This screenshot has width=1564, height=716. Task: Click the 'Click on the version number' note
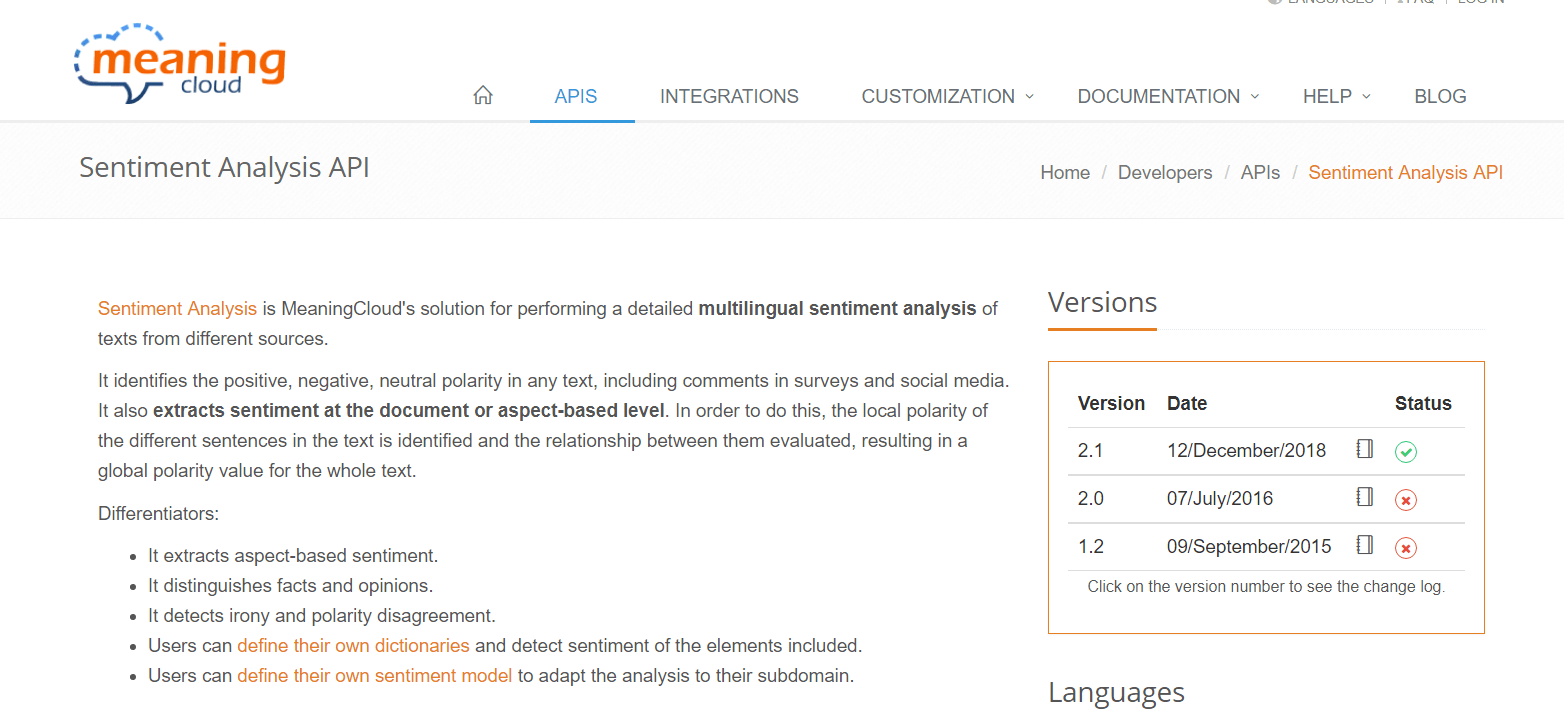[1266, 587]
